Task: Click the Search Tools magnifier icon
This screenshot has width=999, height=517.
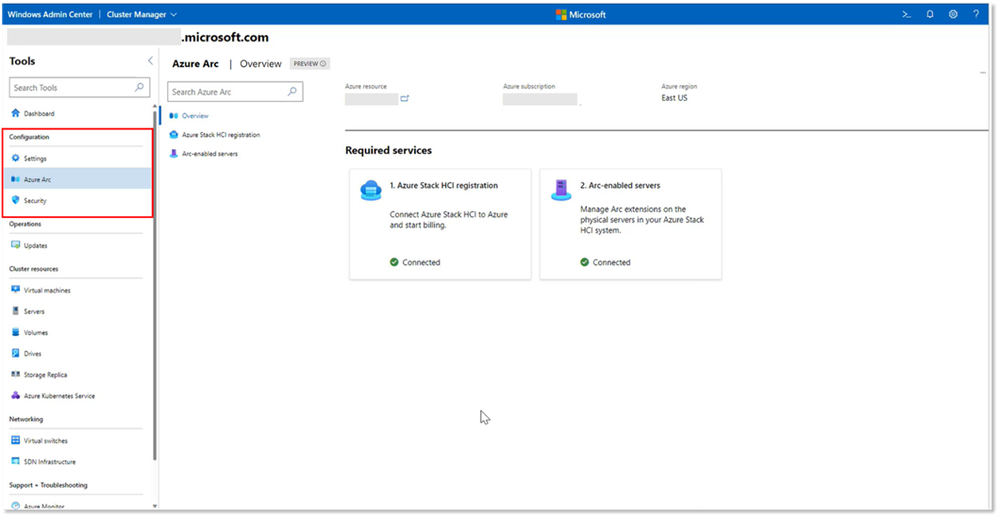Action: (x=140, y=87)
